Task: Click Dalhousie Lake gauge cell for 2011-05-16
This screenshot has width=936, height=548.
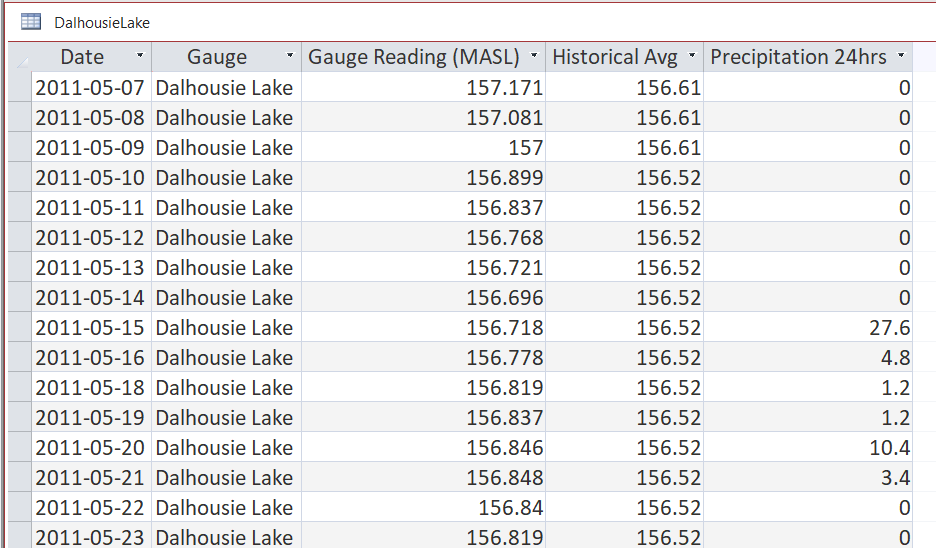Action: point(226,358)
